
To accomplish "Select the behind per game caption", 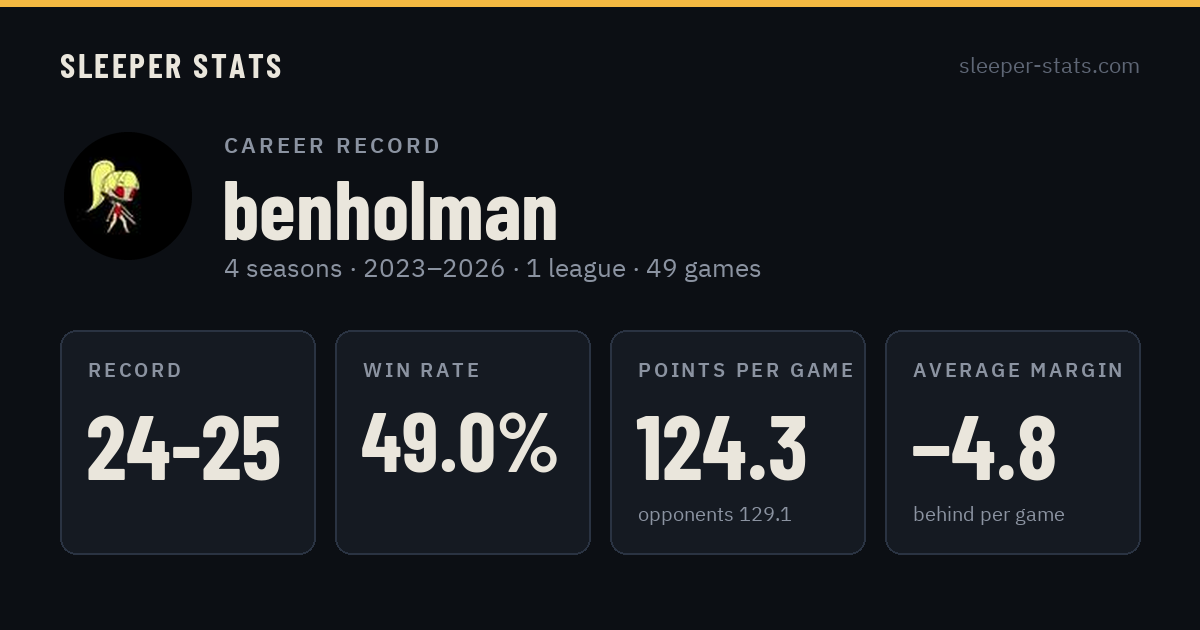I will tap(988, 515).
